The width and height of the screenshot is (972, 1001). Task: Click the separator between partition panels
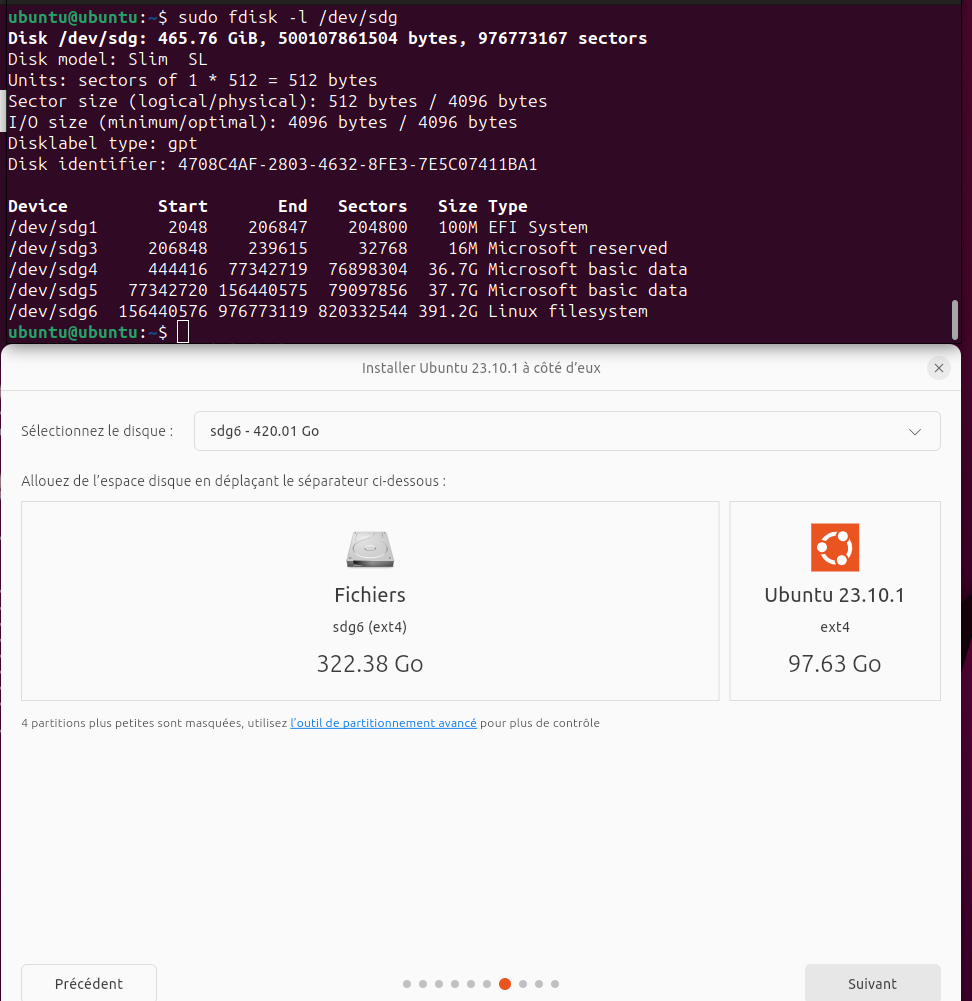point(724,601)
